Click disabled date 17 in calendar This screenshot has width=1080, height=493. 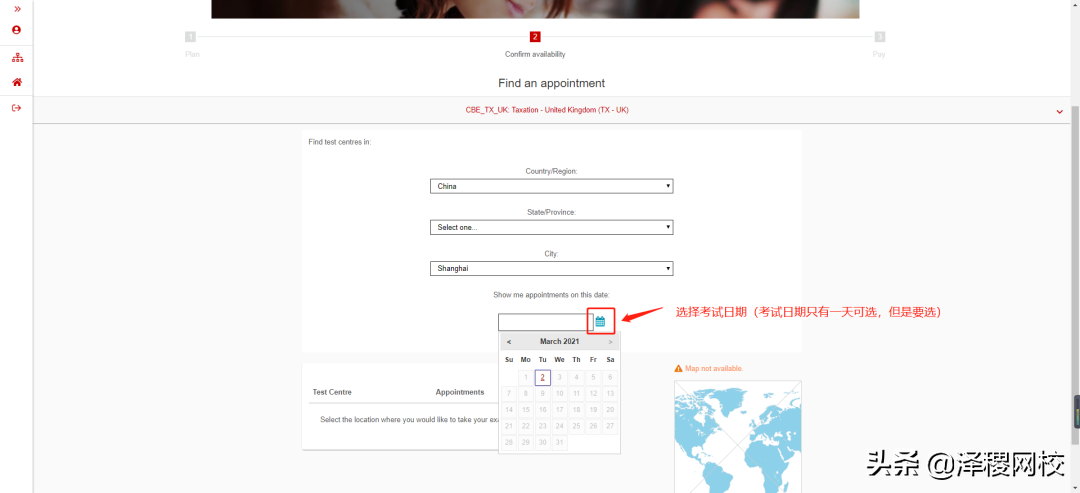click(559, 410)
